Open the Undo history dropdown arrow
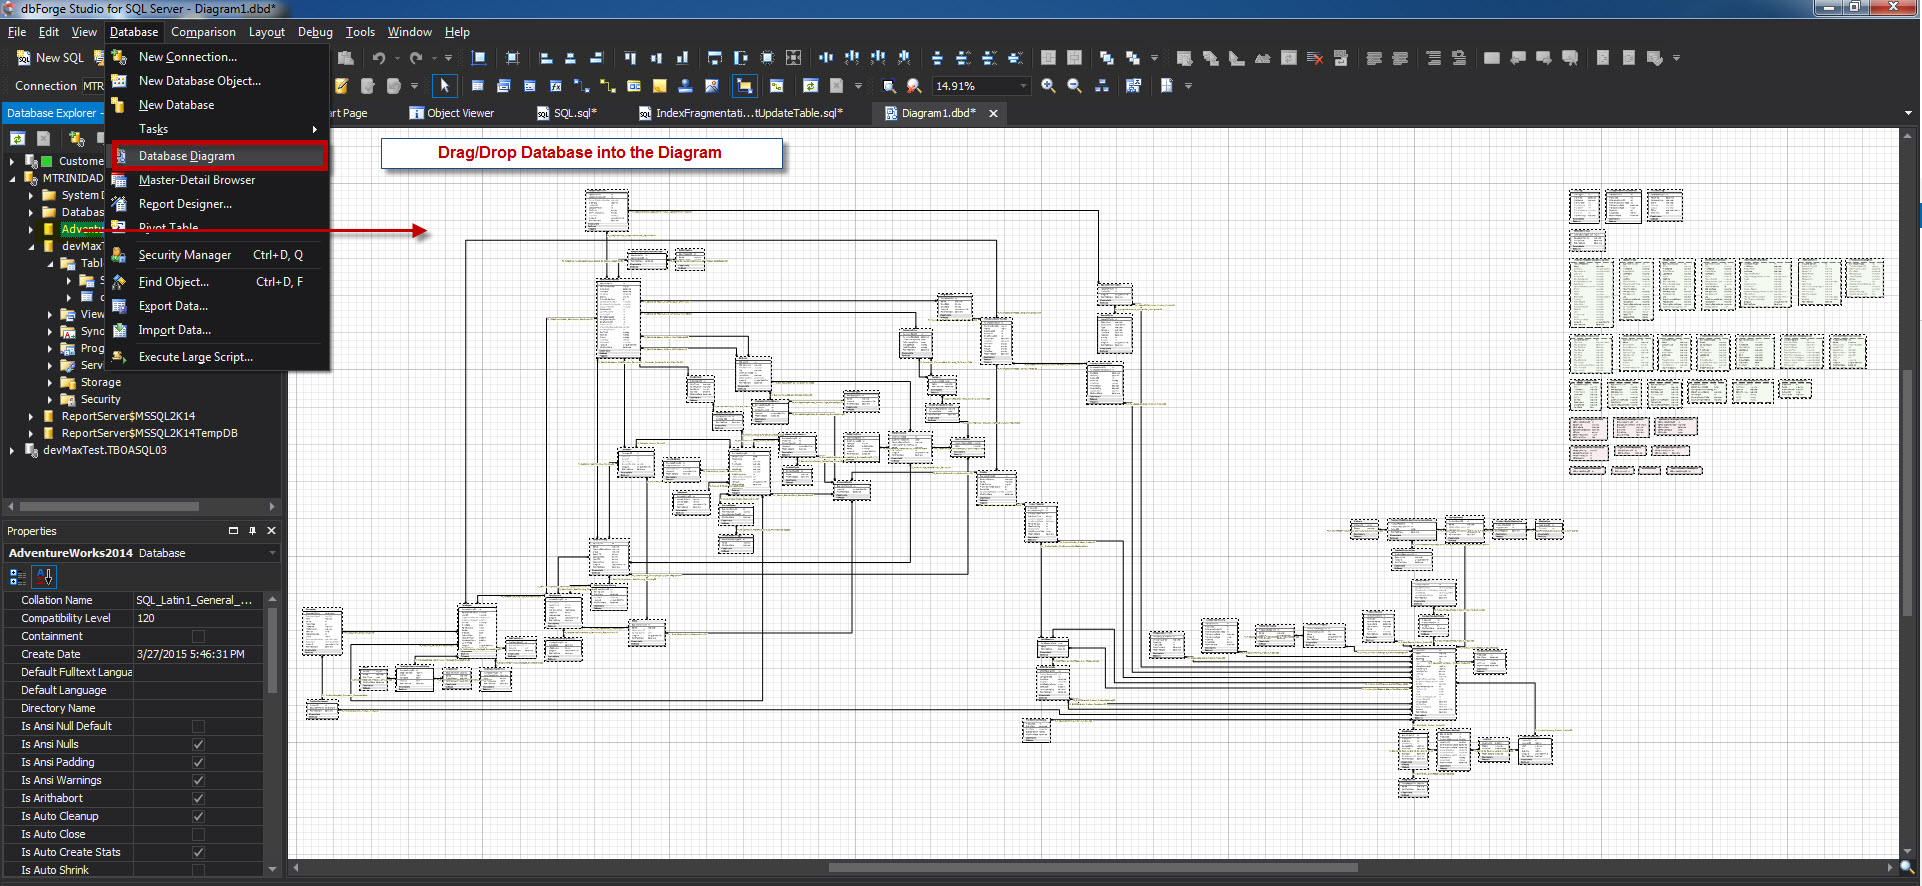 click(x=397, y=58)
